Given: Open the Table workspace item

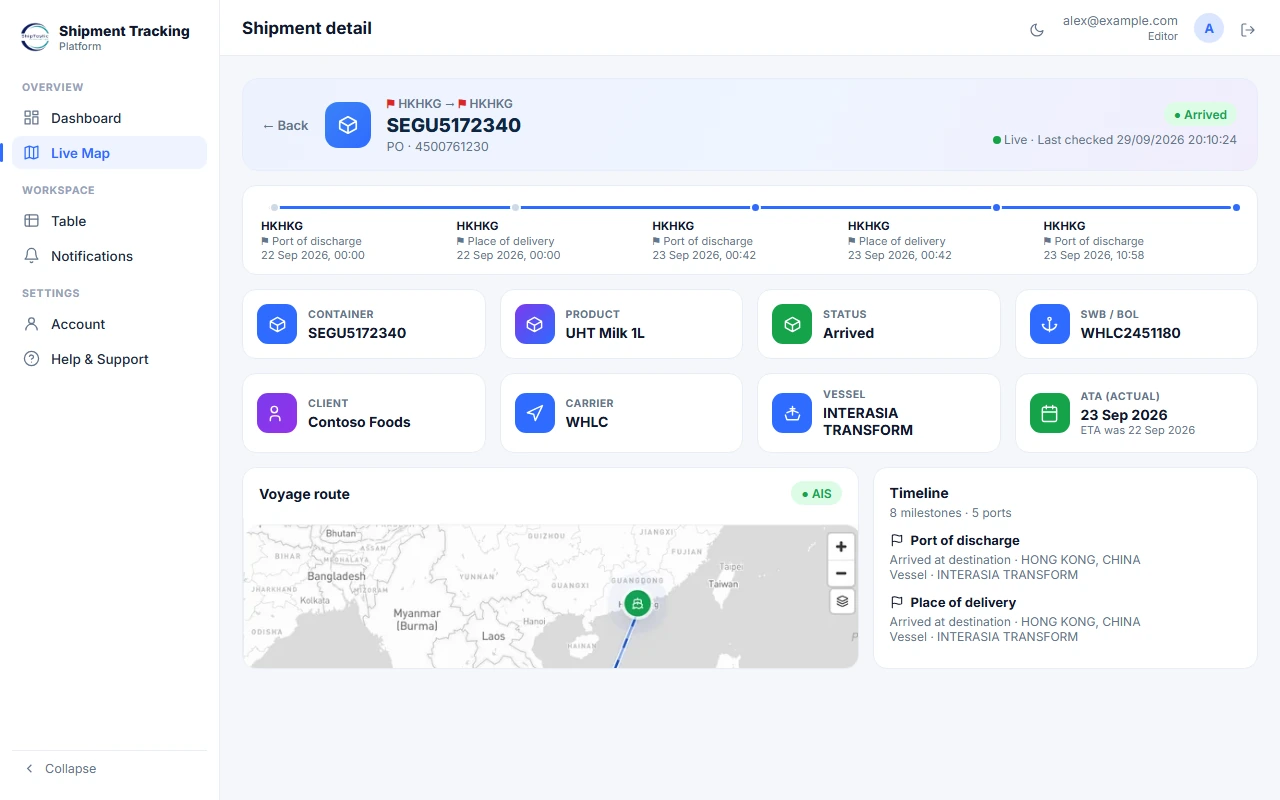Looking at the screenshot, I should [x=110, y=221].
